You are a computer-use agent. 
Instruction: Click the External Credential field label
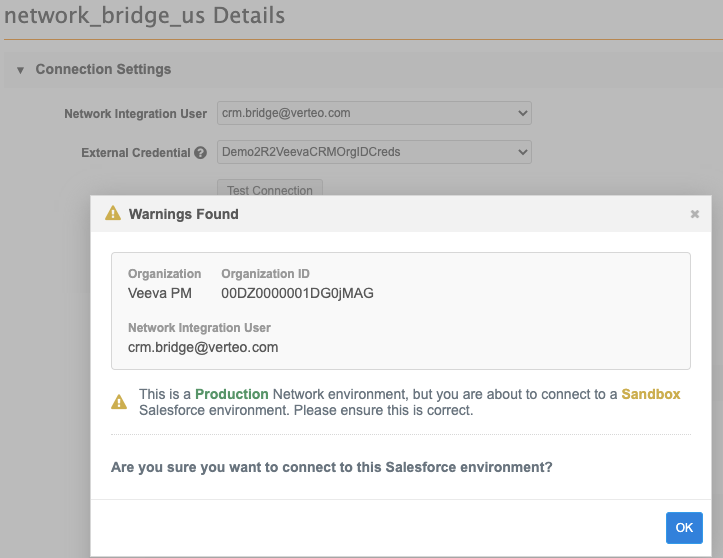tap(135, 153)
